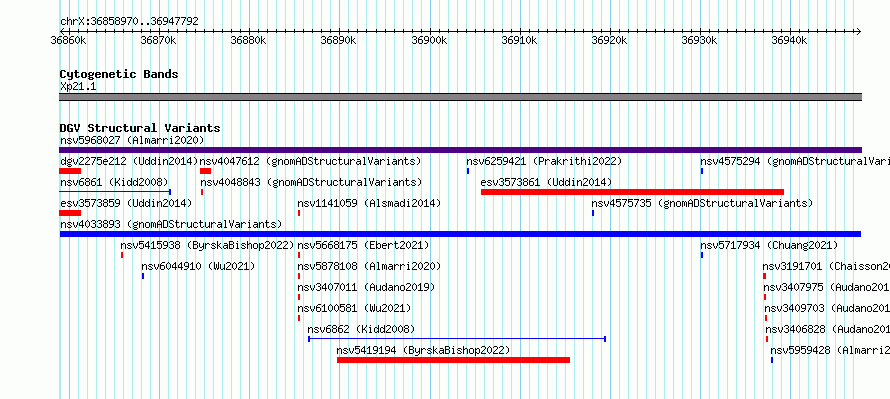The width and height of the screenshot is (890, 399).
Task: Click the 36900k ruler tick label
Action: click(428, 40)
